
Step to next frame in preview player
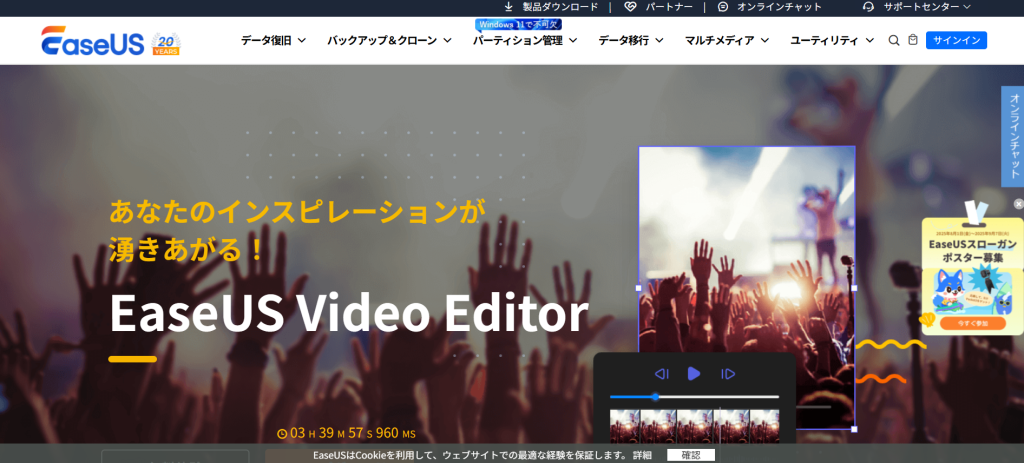728,374
